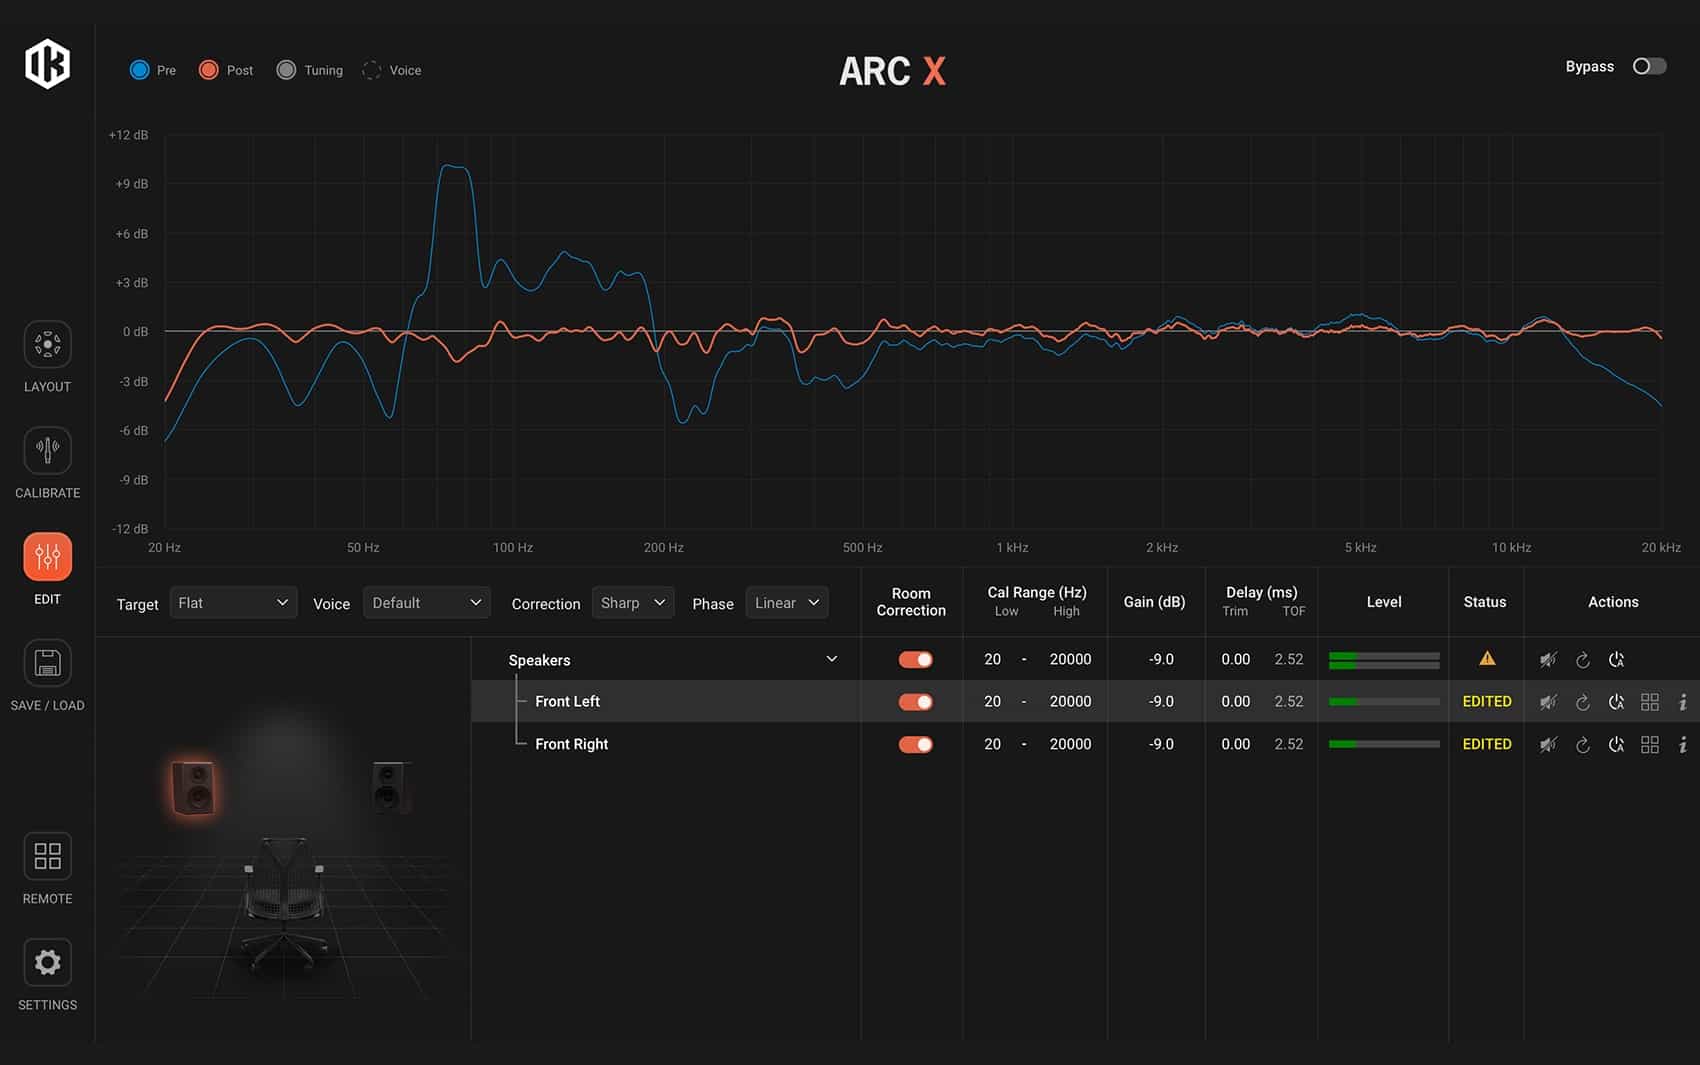Mute the Front Right speaker
The image size is (1700, 1065).
(1548, 744)
